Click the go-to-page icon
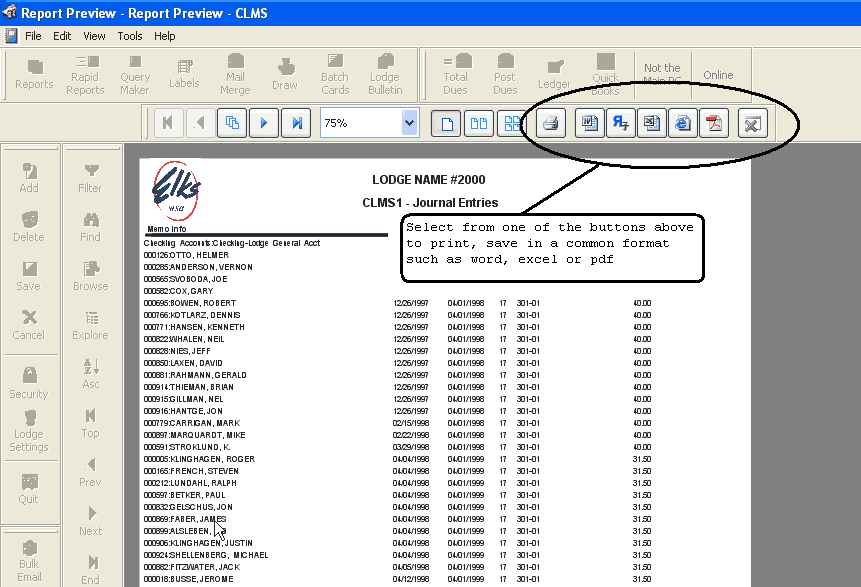The image size is (861, 587). pos(232,123)
